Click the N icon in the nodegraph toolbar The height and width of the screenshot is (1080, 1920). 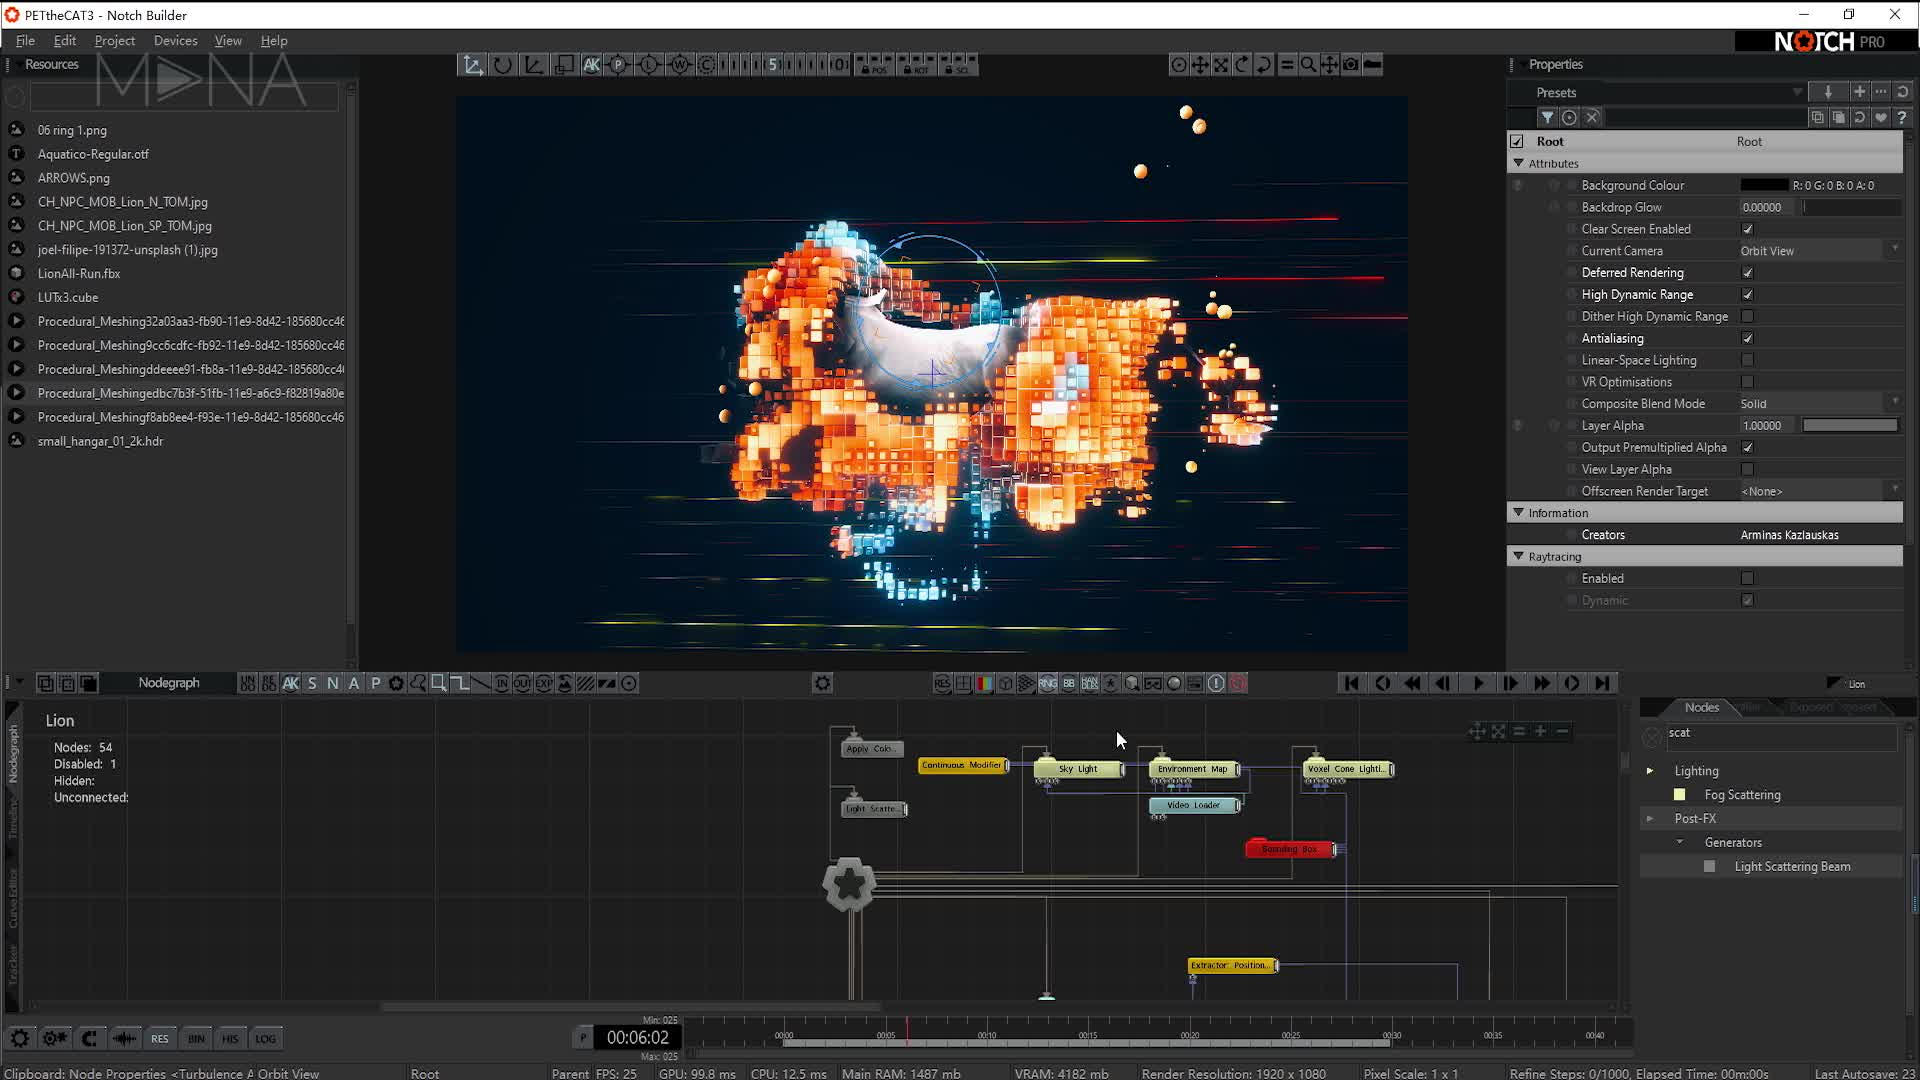(x=333, y=683)
